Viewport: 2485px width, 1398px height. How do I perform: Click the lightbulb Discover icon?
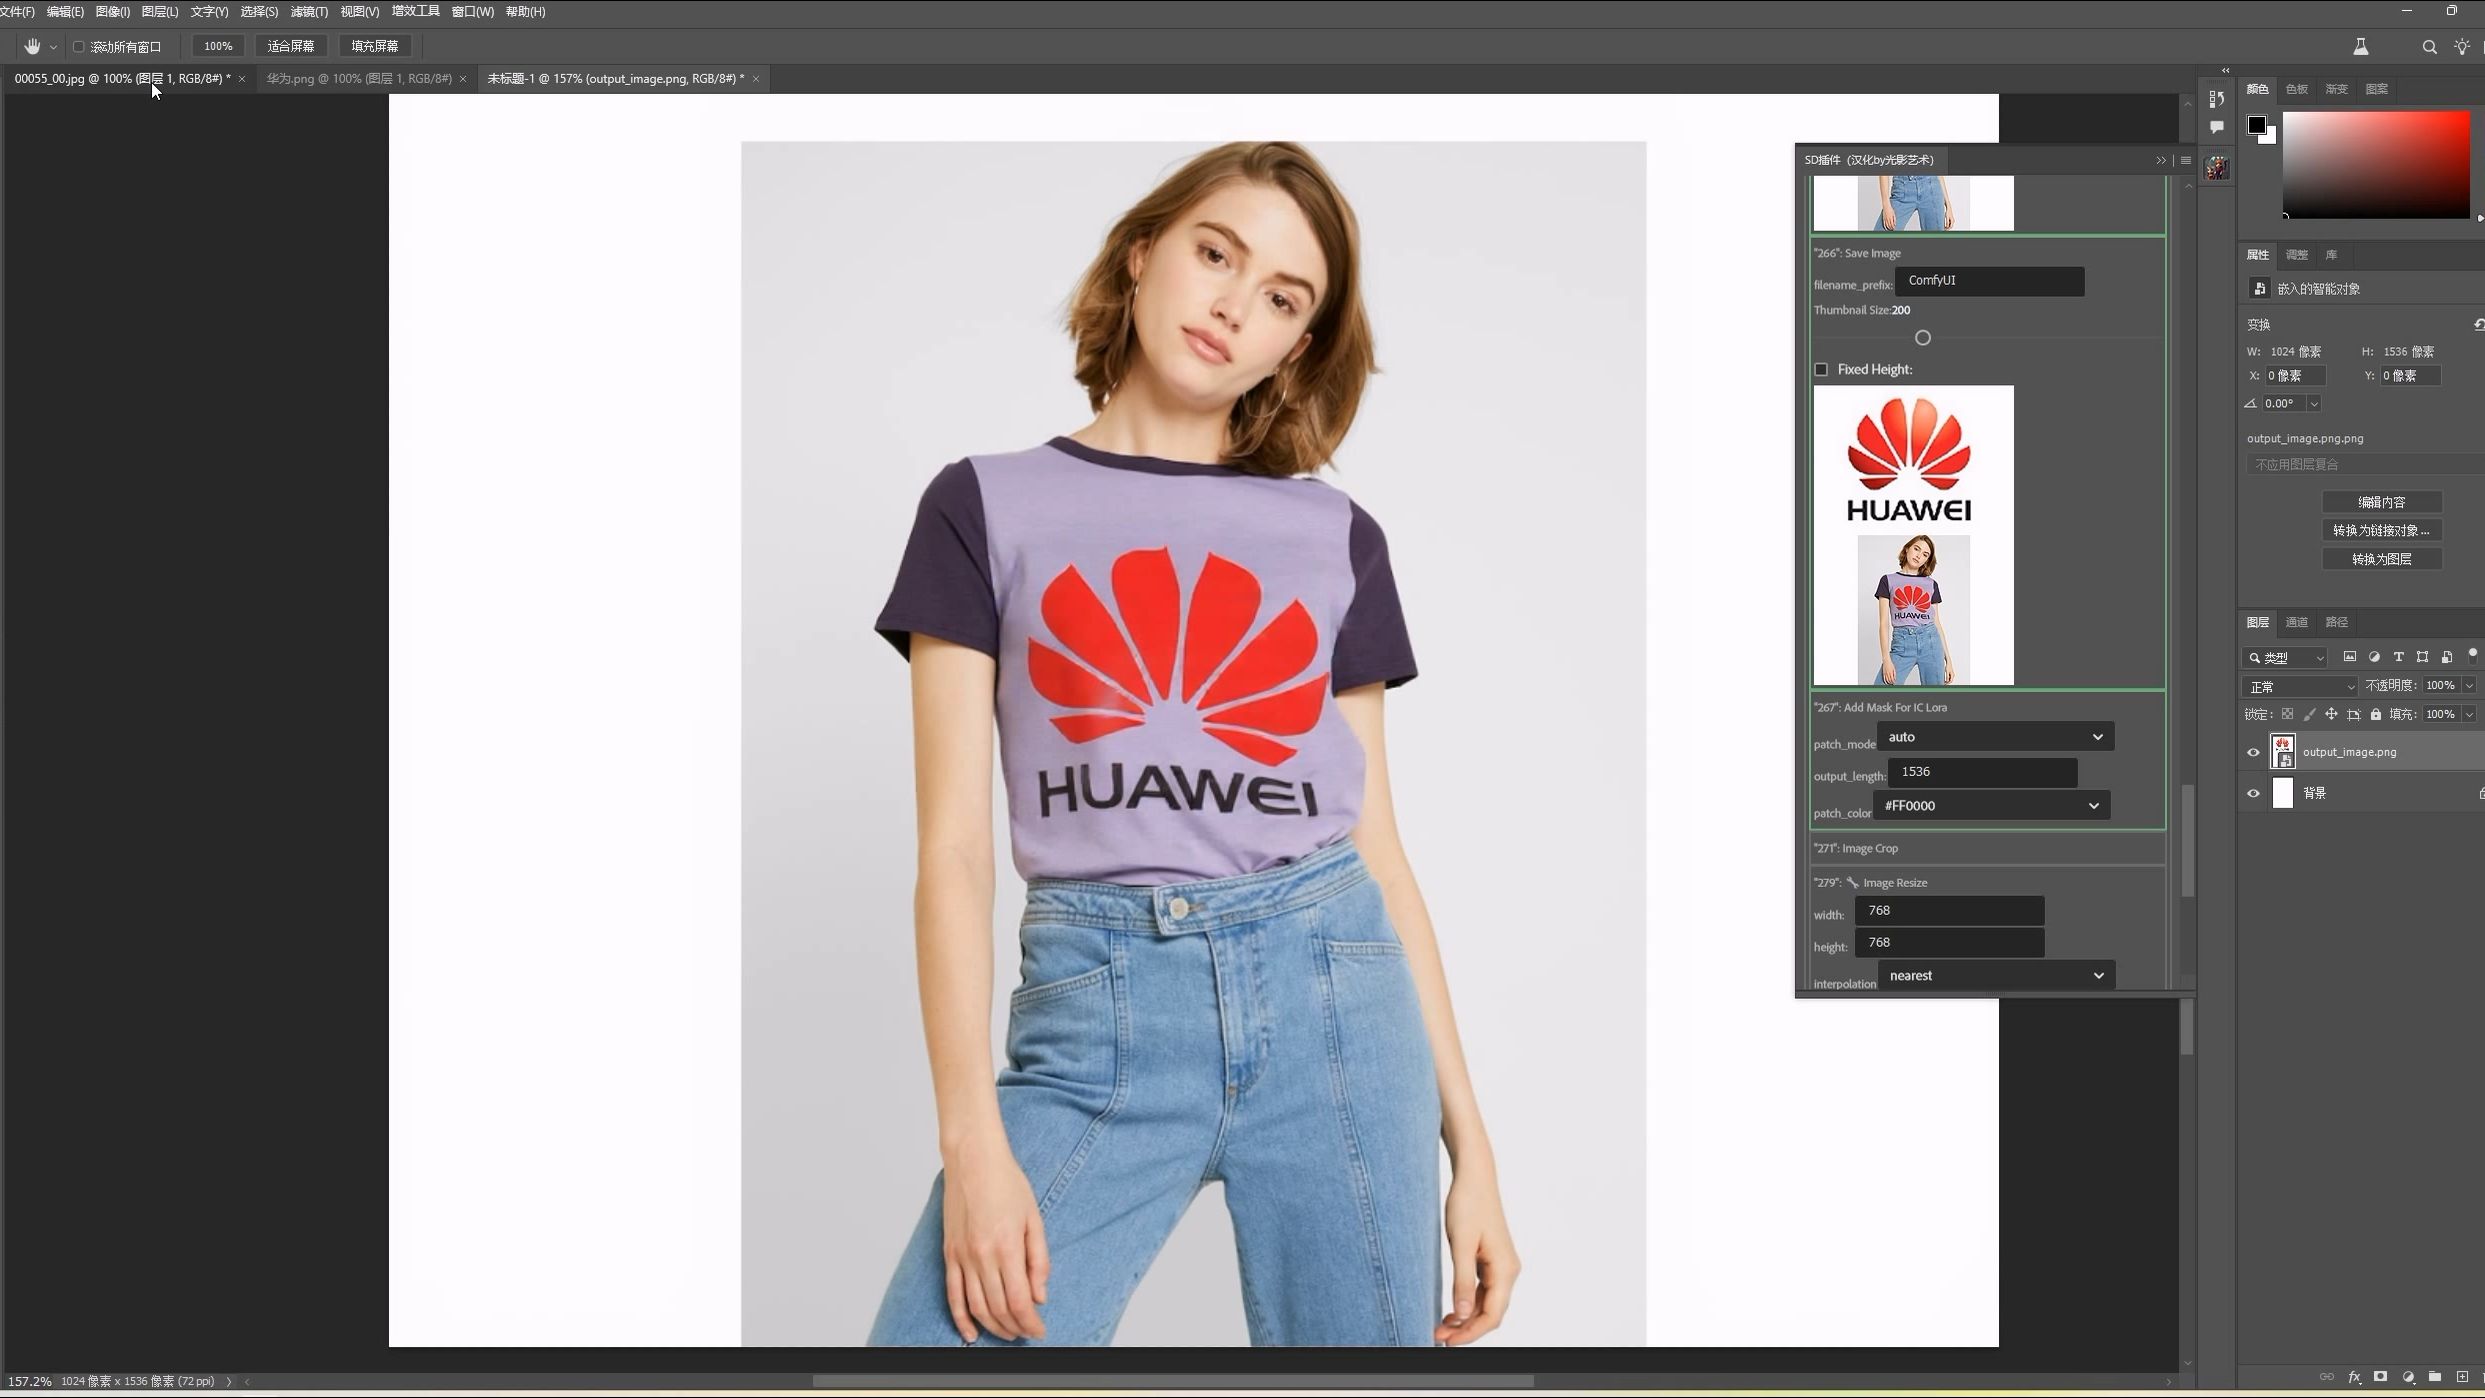[x=2461, y=46]
